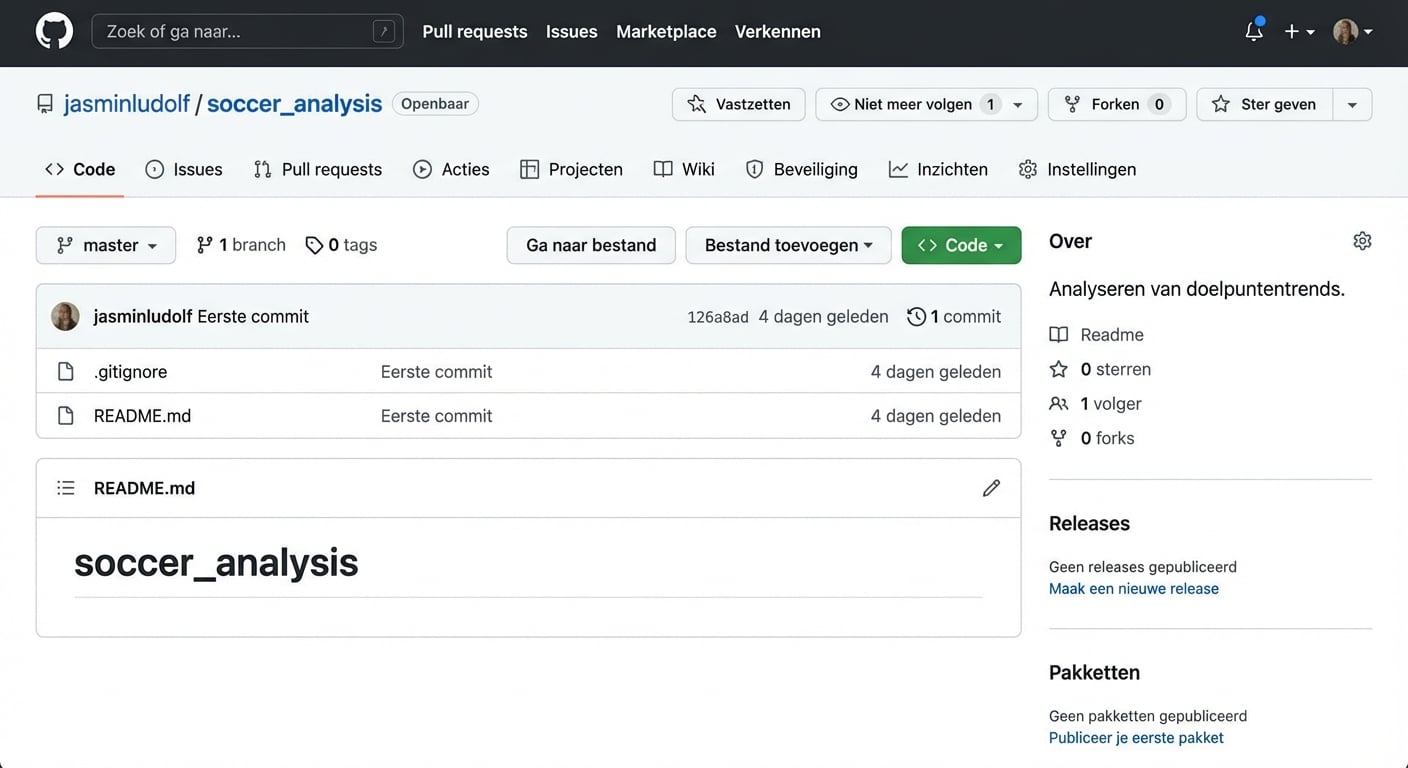
Task: Toggle Niet meer volgen watch button
Action: pos(912,104)
